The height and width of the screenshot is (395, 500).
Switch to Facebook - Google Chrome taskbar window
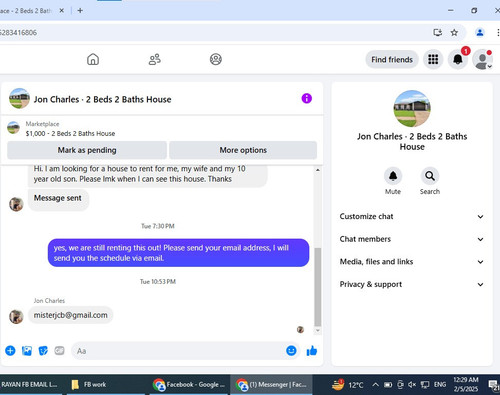point(188,384)
